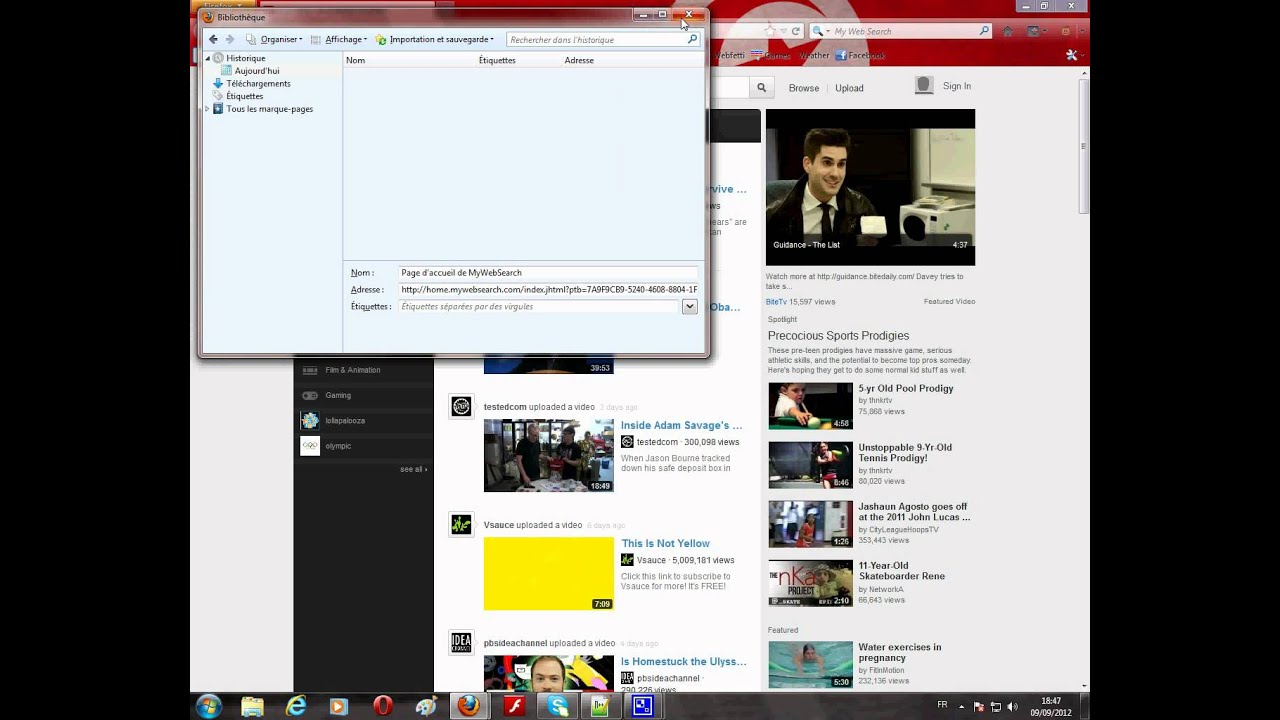This screenshot has width=1280, height=720.
Task: Open Water exercises in pregnancy video
Action: click(x=899, y=652)
